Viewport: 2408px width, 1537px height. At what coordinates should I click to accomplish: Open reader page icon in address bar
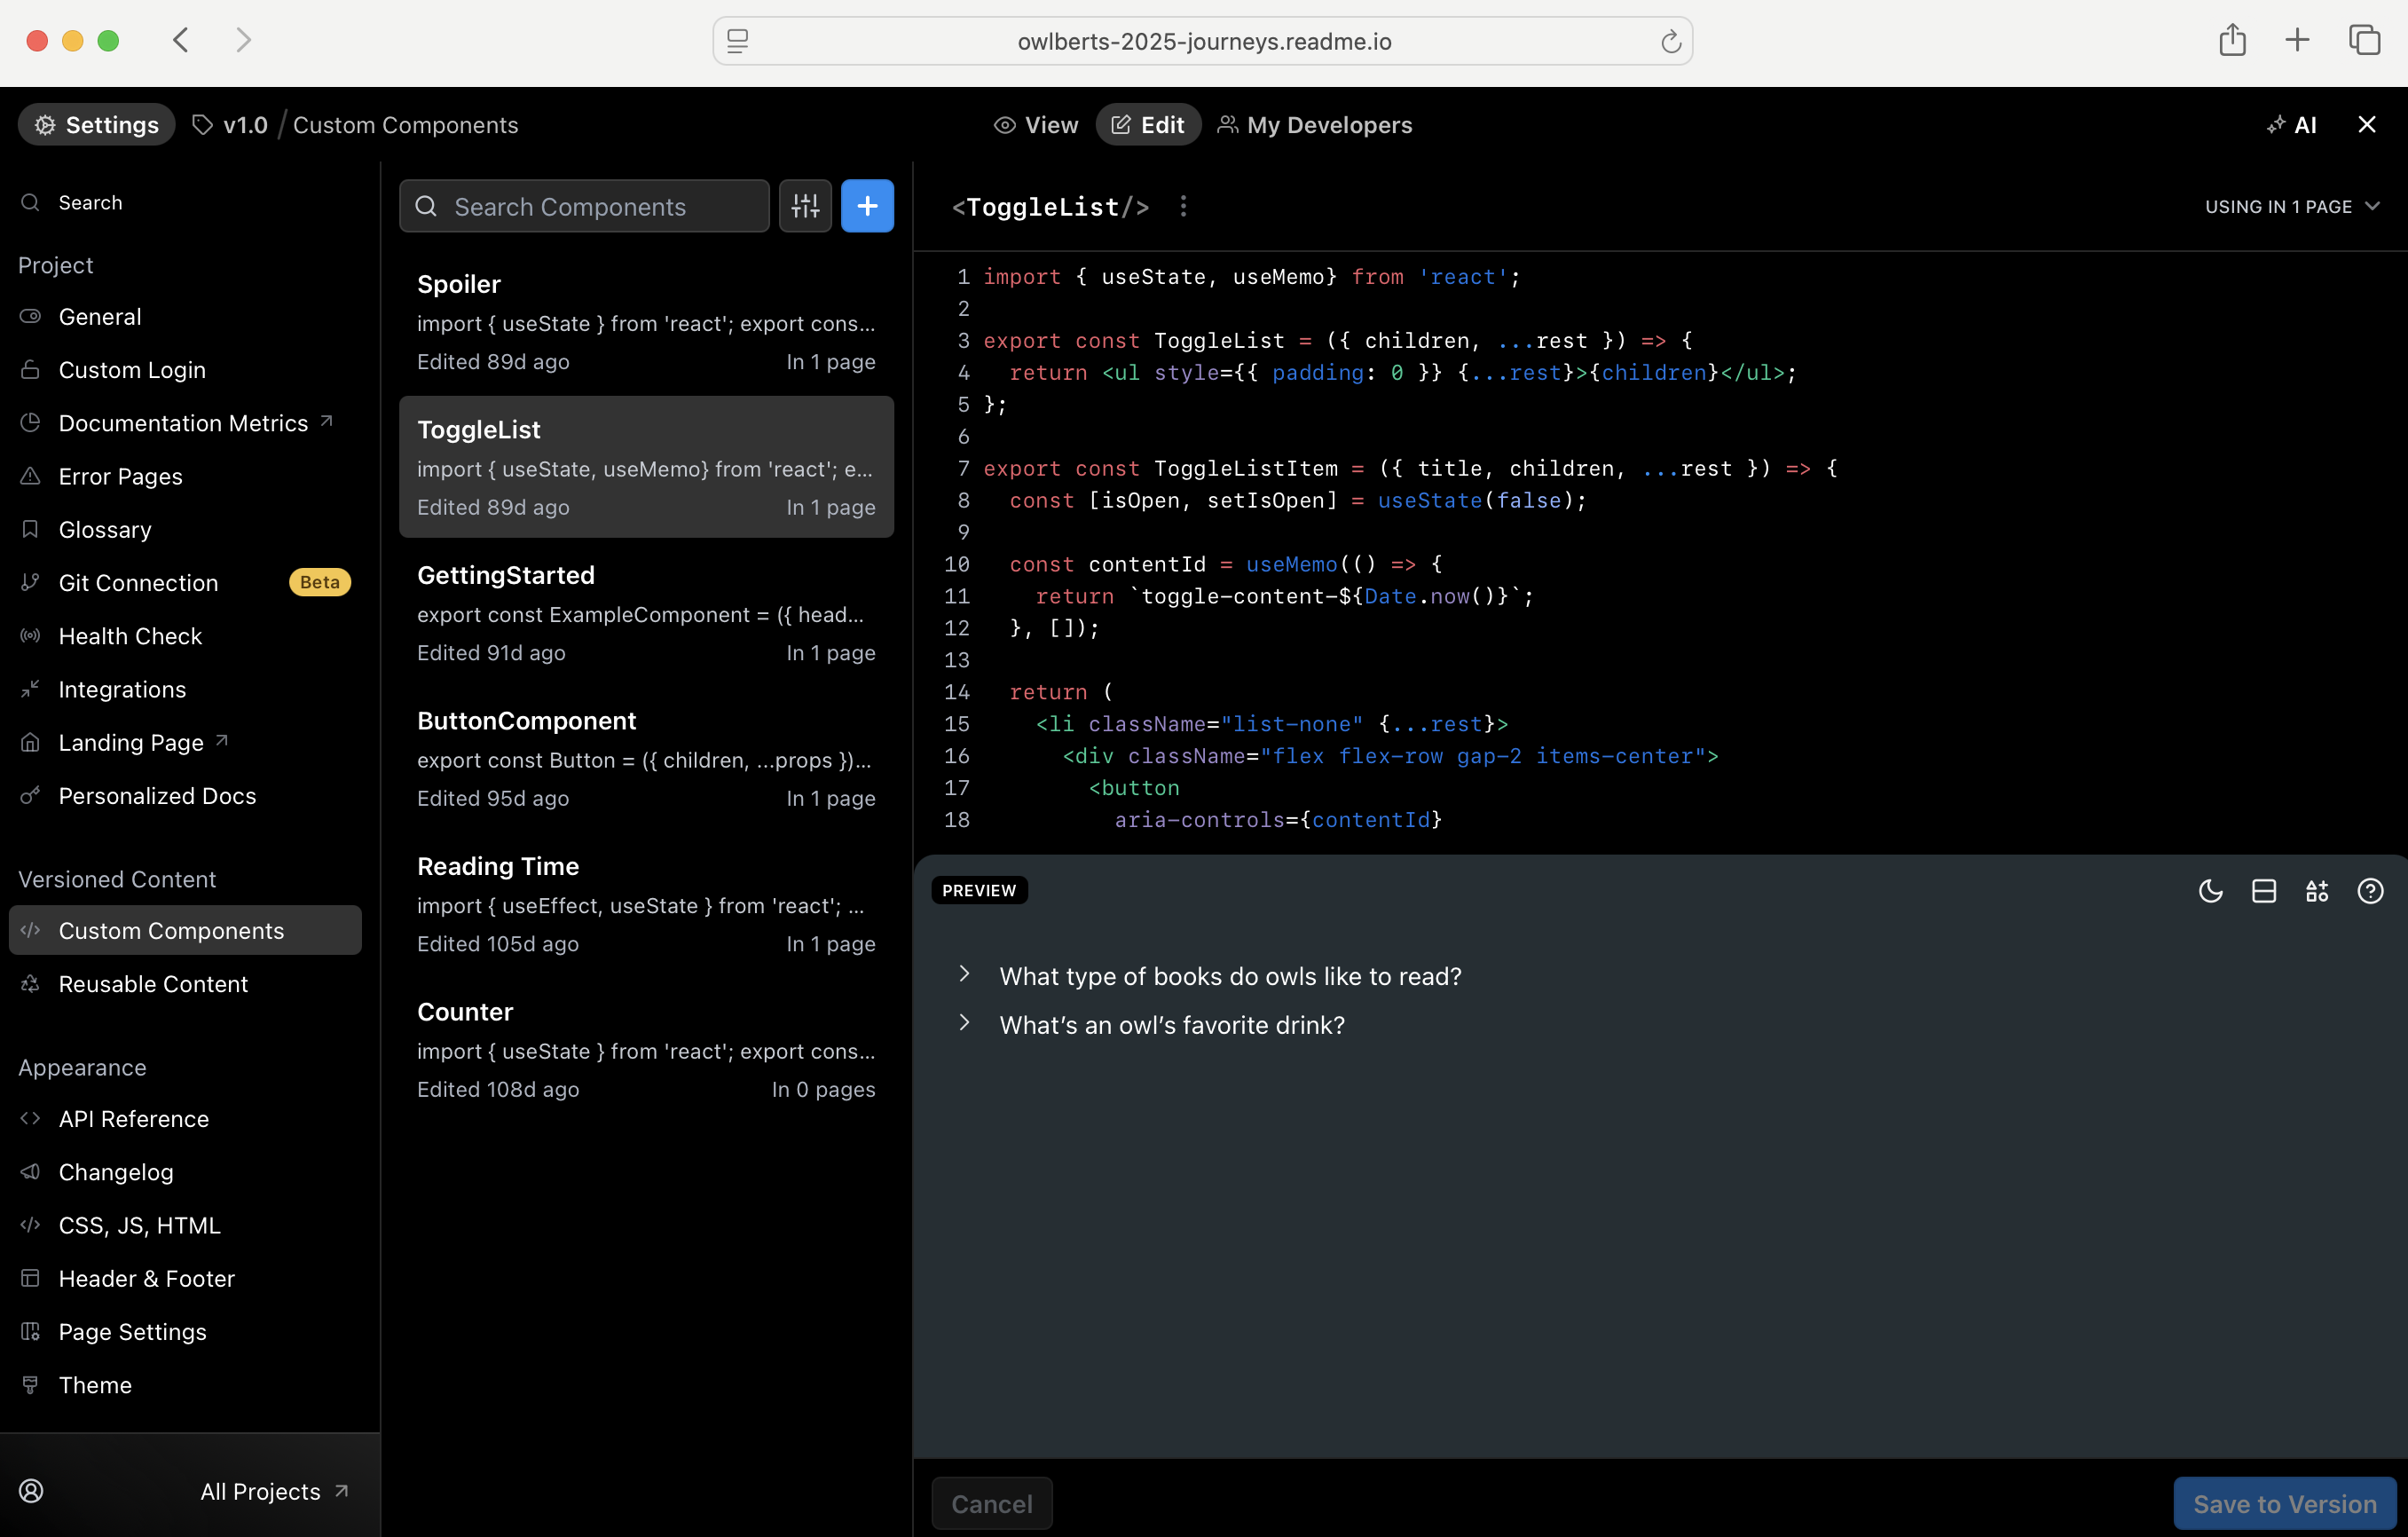coord(737,41)
